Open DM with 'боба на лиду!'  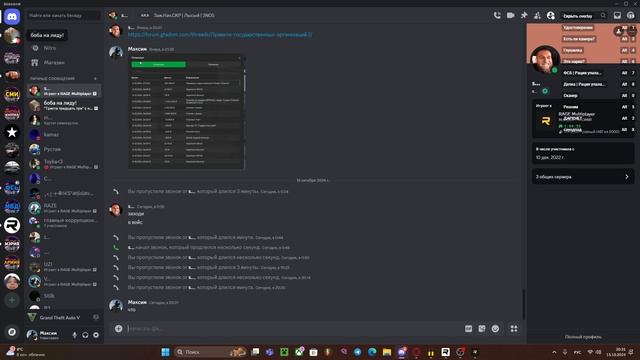pos(64,105)
